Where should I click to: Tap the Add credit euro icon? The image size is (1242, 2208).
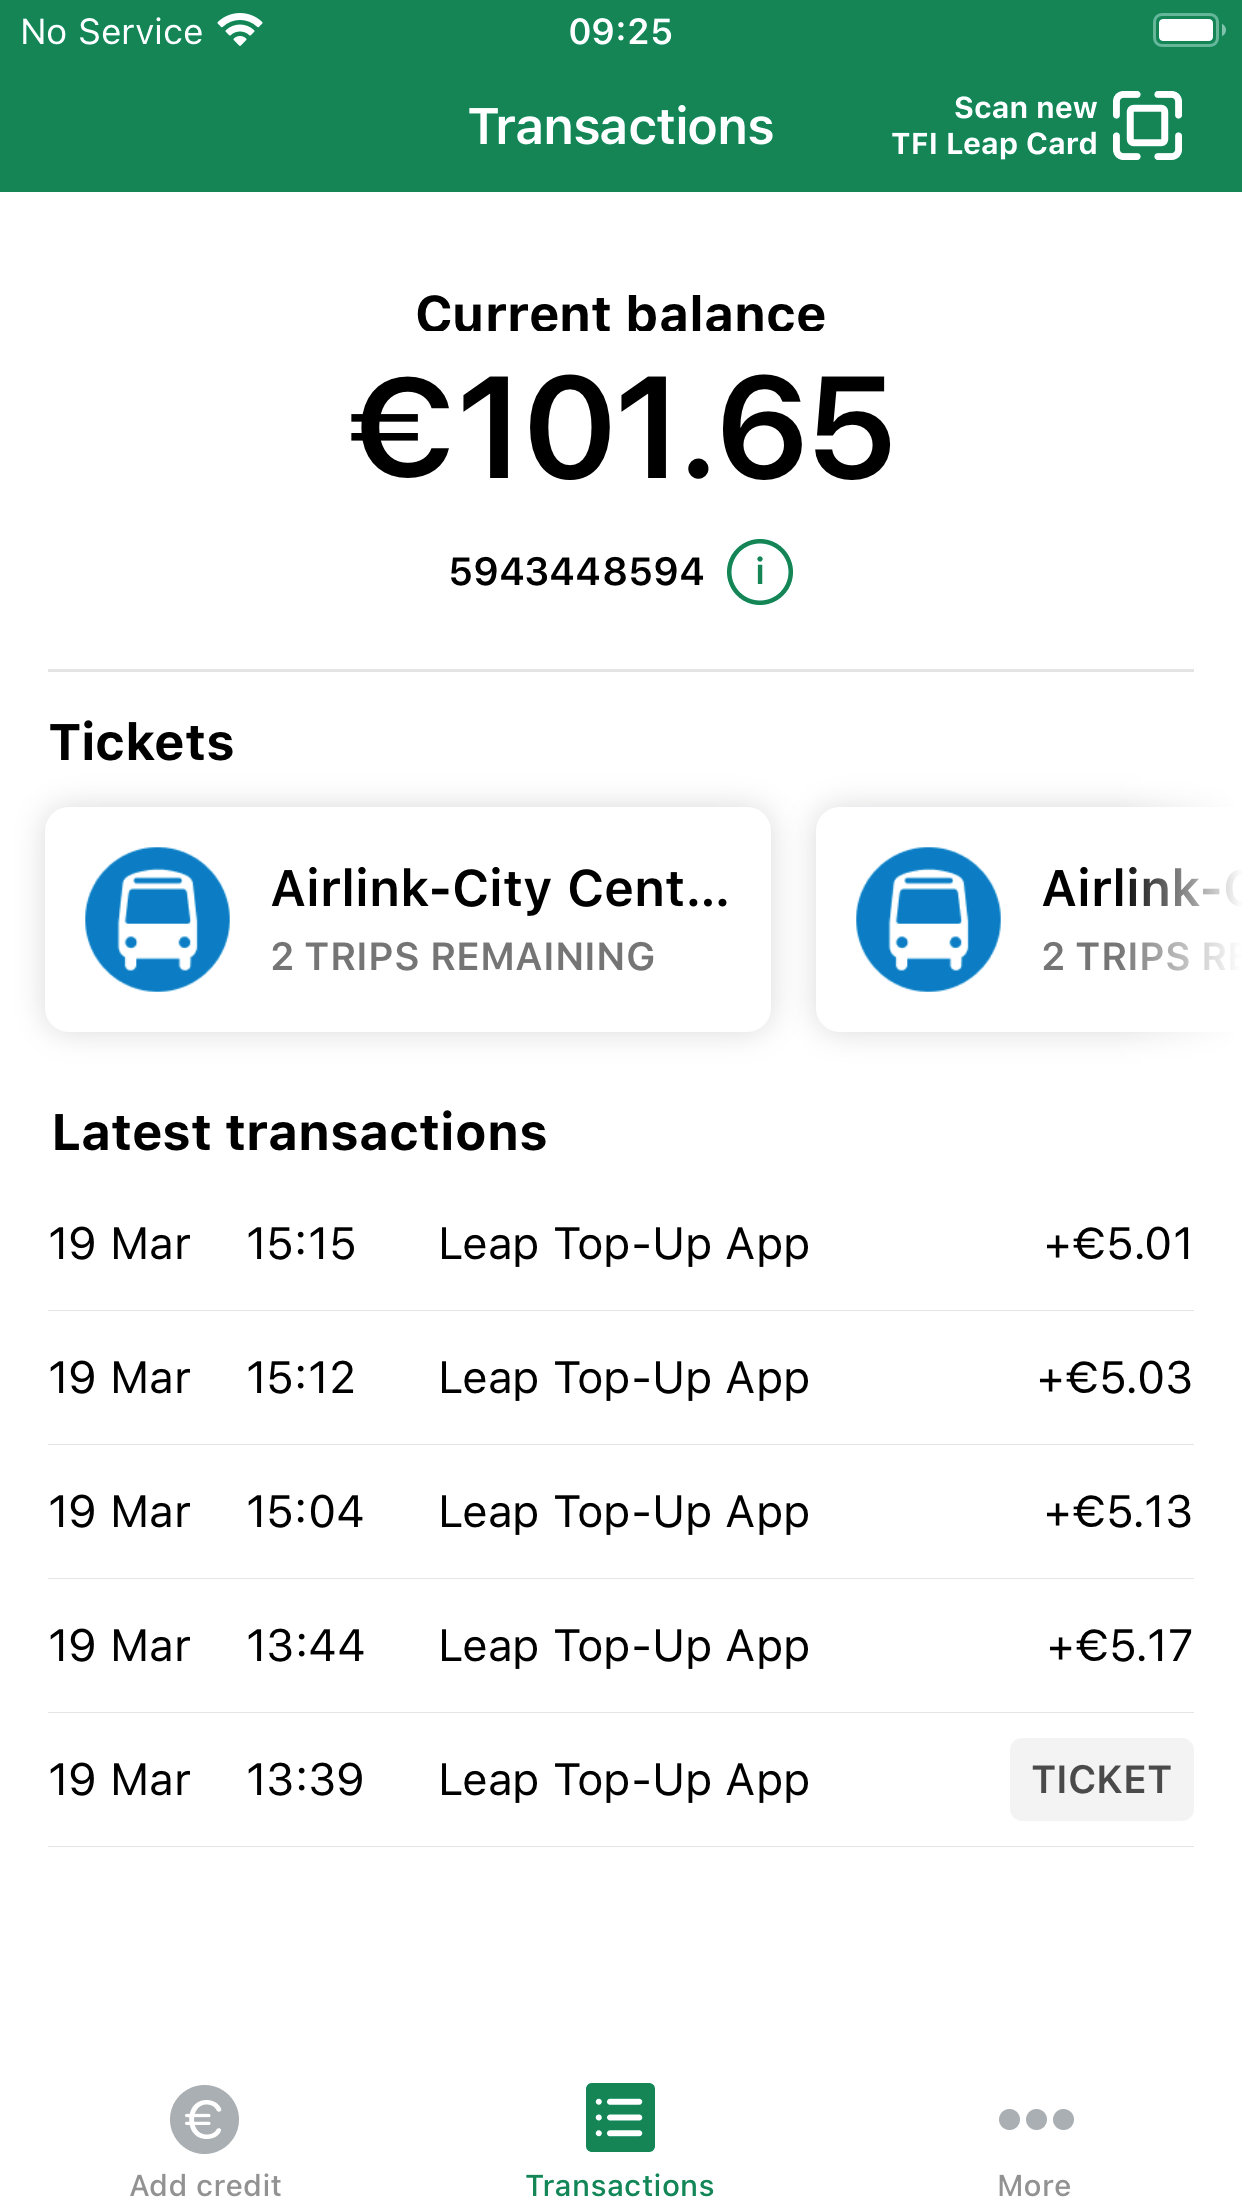[204, 2118]
